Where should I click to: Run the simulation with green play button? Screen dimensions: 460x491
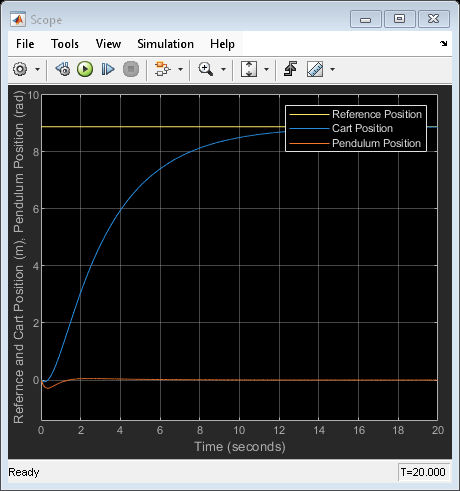click(x=85, y=69)
